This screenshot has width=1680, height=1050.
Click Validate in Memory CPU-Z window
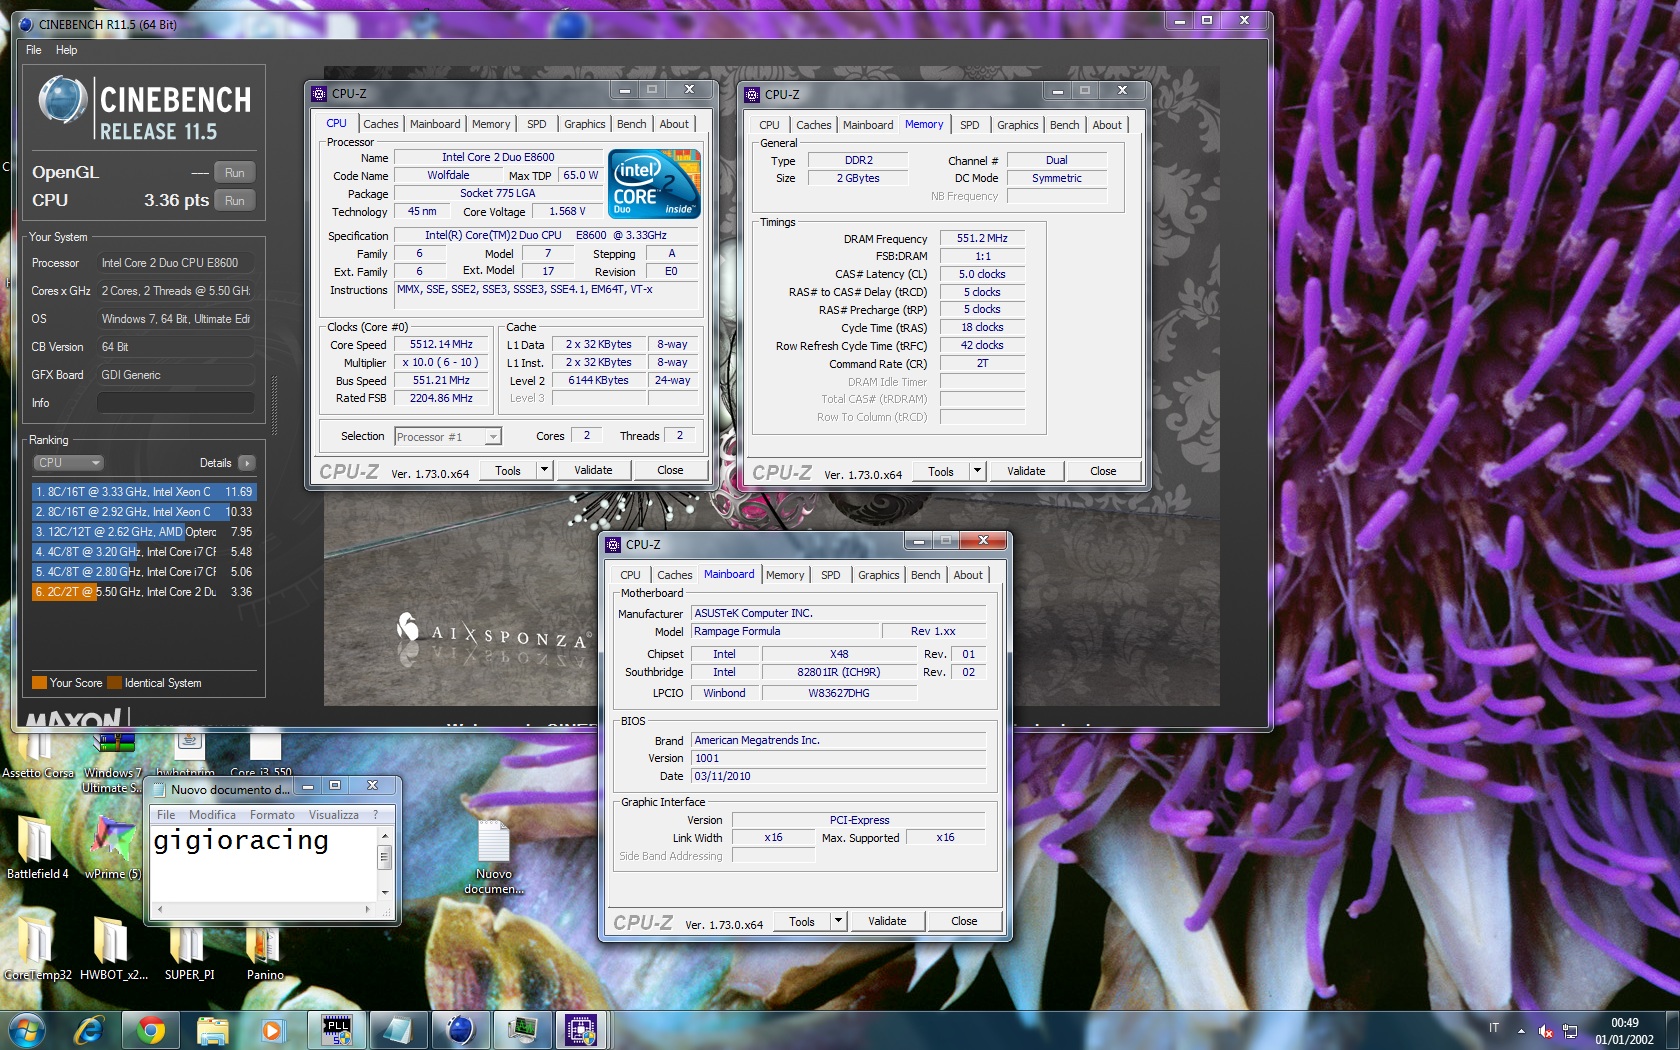coord(1026,471)
